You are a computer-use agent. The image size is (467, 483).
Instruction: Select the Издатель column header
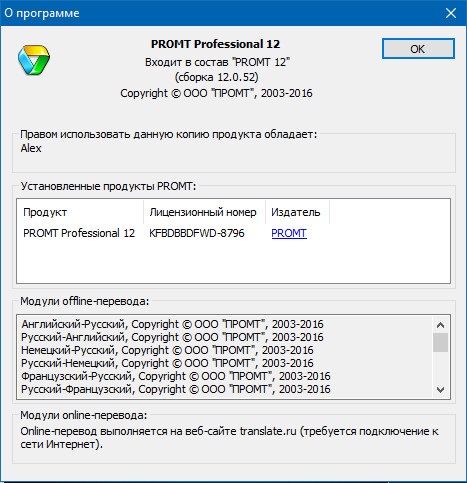[x=297, y=212]
